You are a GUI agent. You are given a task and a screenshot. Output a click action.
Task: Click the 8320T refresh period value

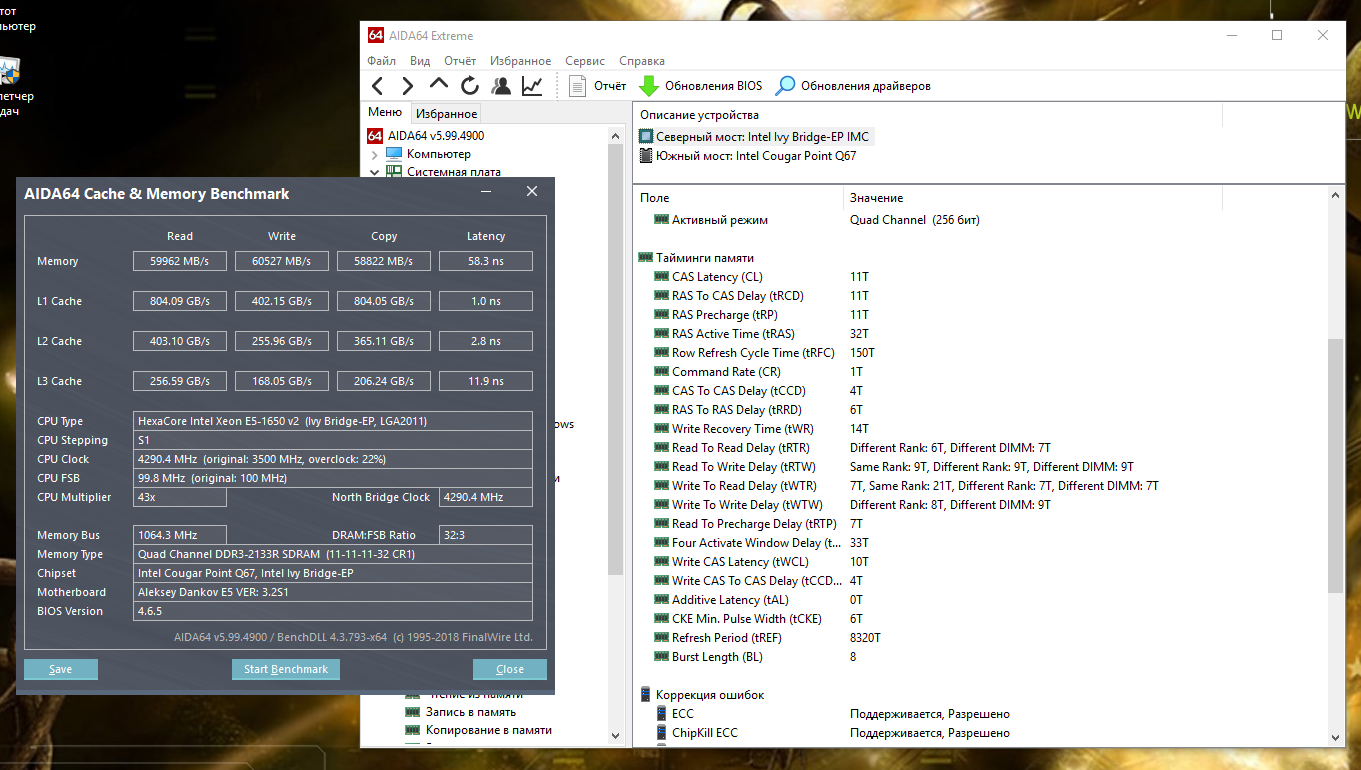[866, 638]
